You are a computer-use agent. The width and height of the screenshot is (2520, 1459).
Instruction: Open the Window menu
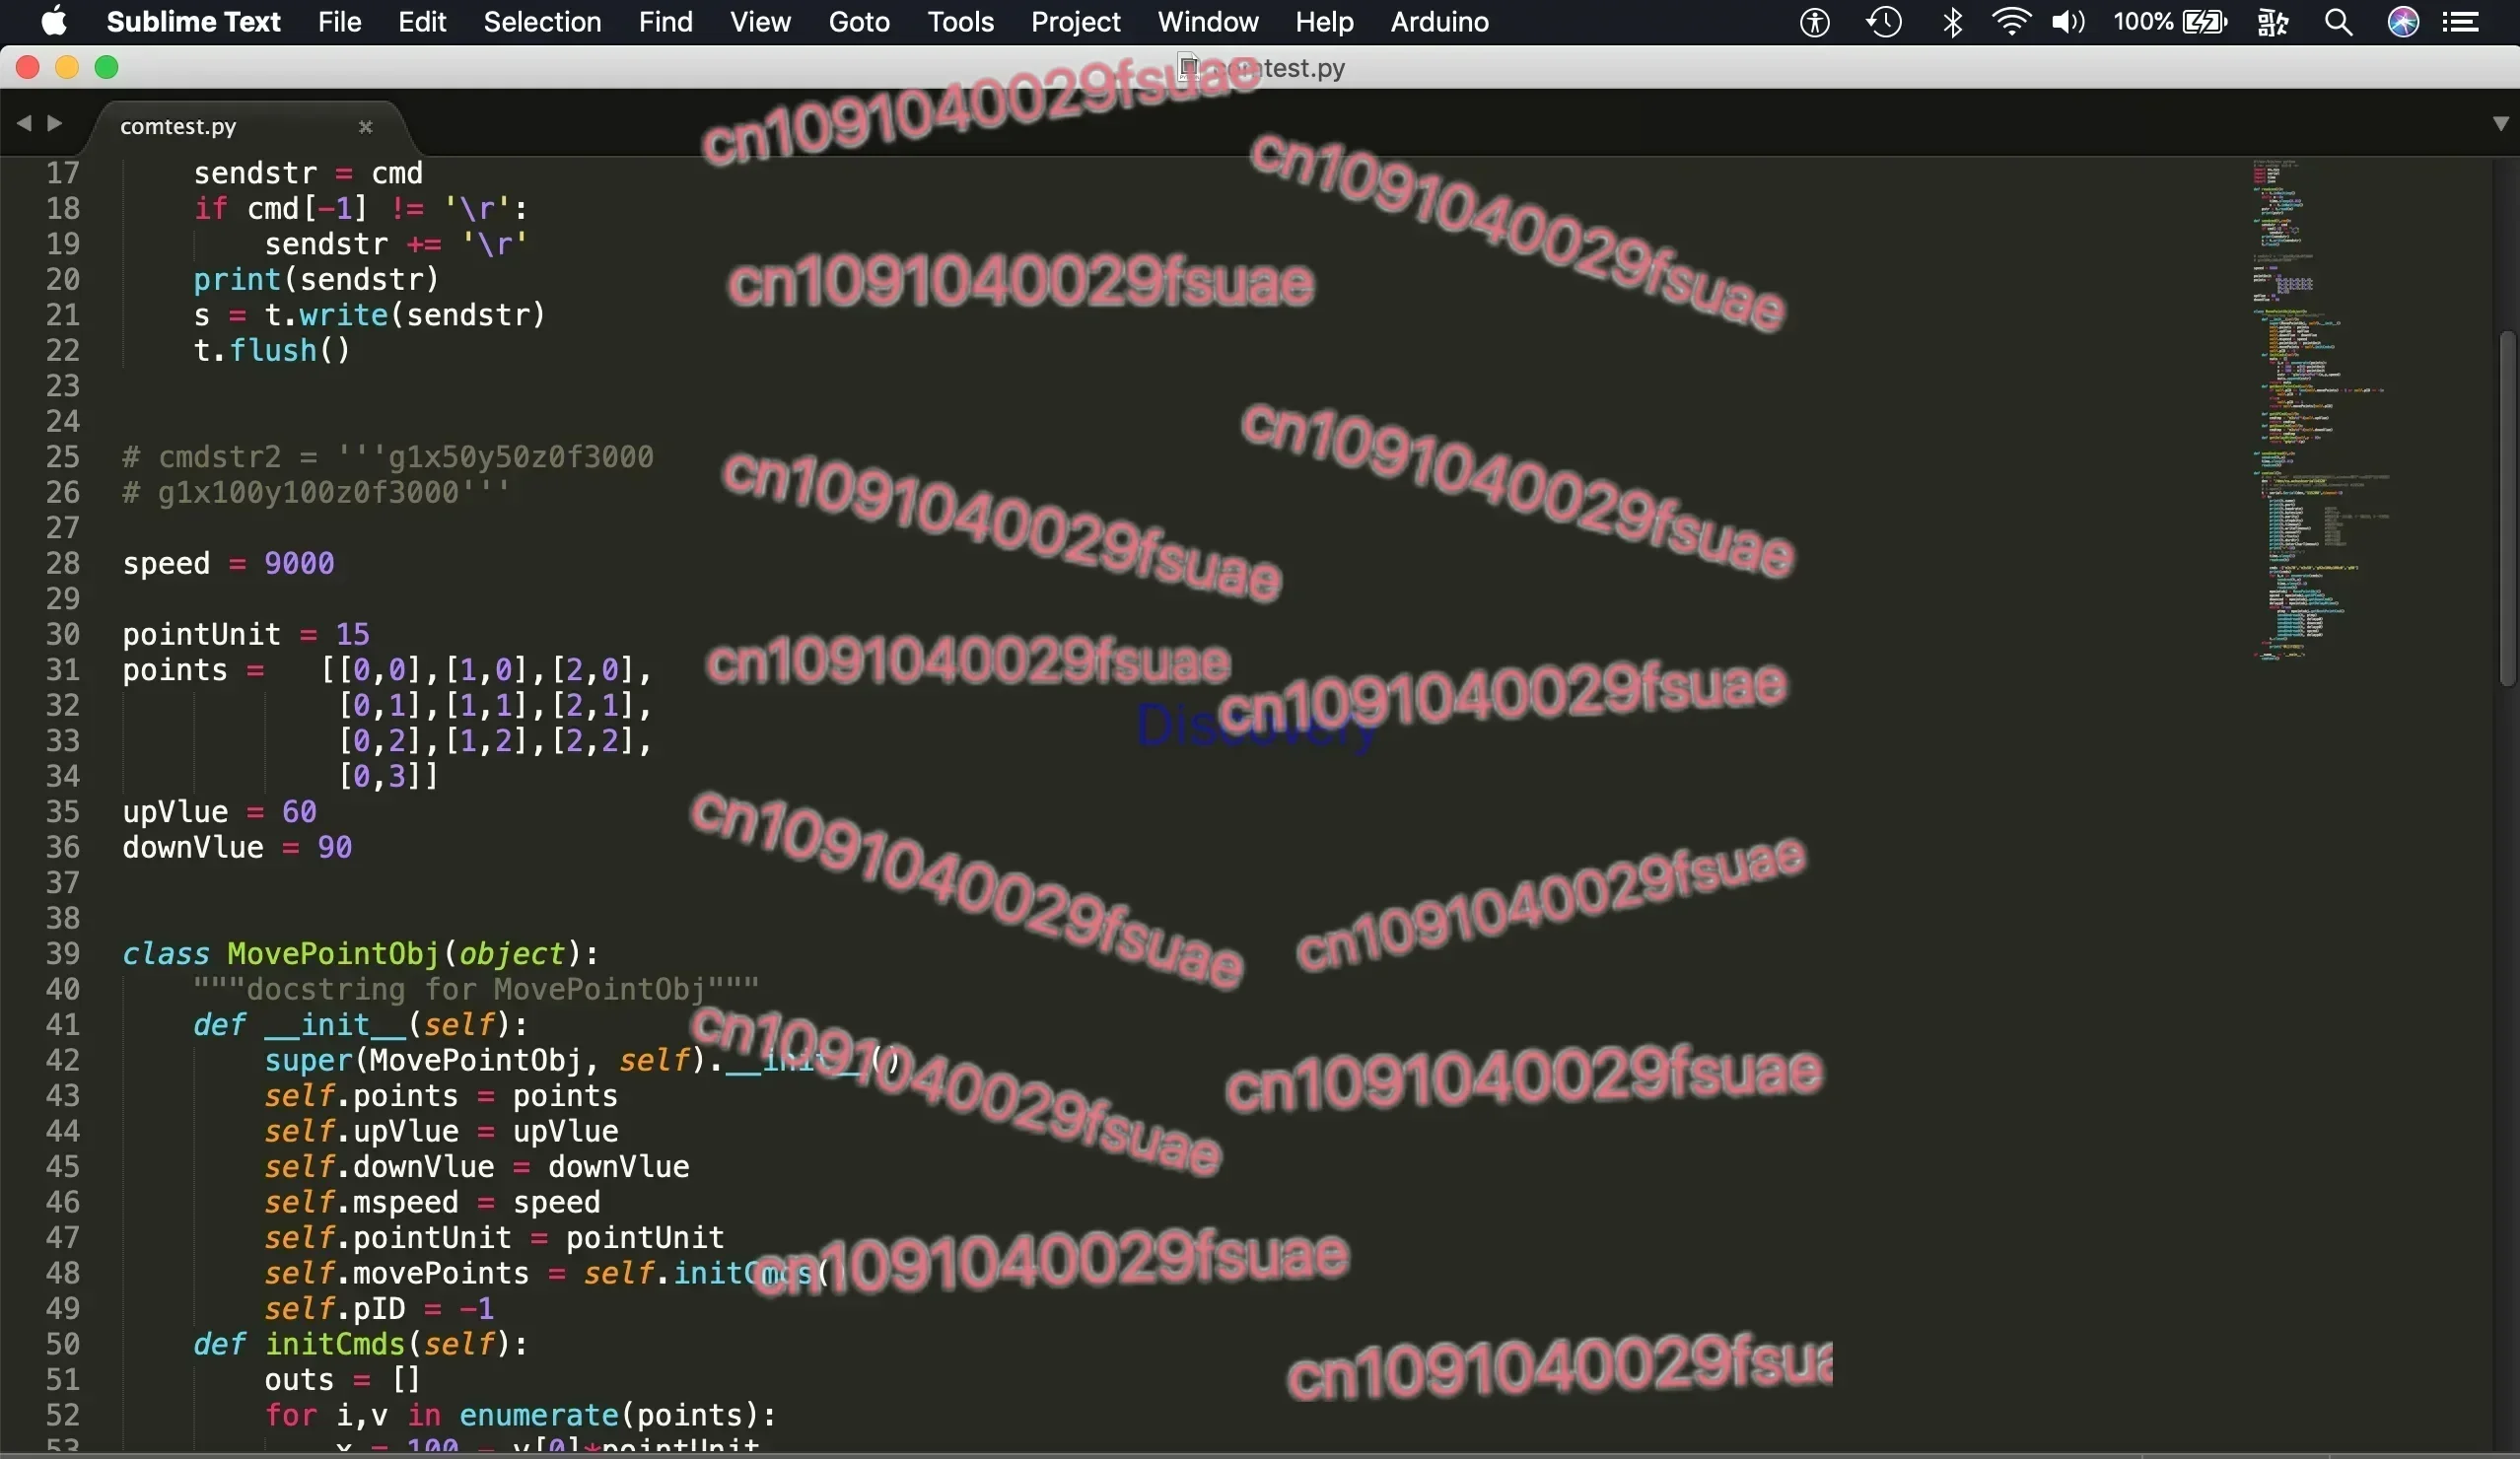pyautogui.click(x=1208, y=21)
